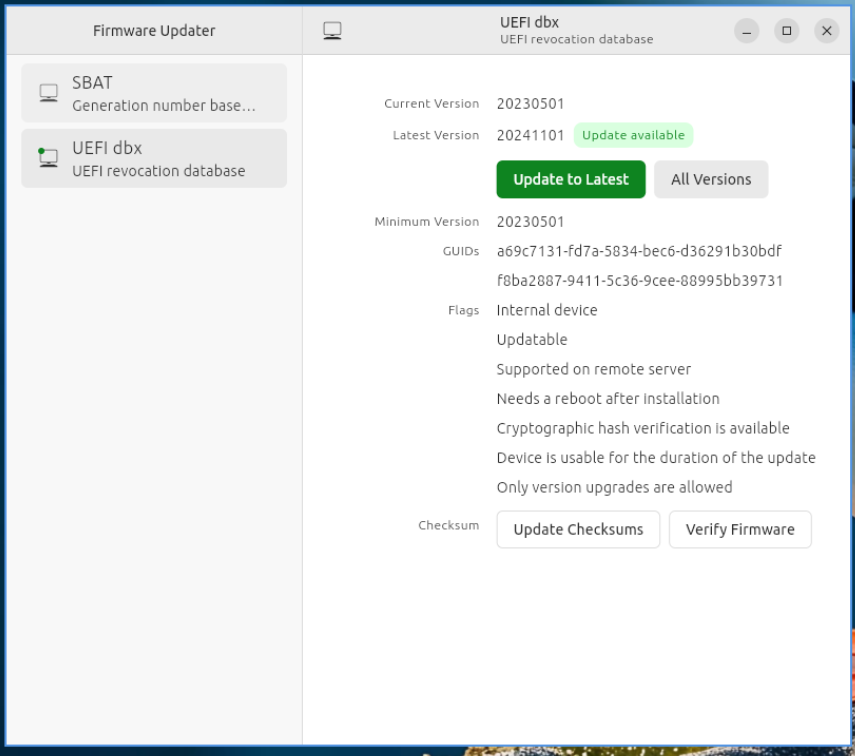Image resolution: width=855 pixels, height=756 pixels.
Task: Click the Needs a reboot after installation flag
Action: pyautogui.click(x=607, y=399)
